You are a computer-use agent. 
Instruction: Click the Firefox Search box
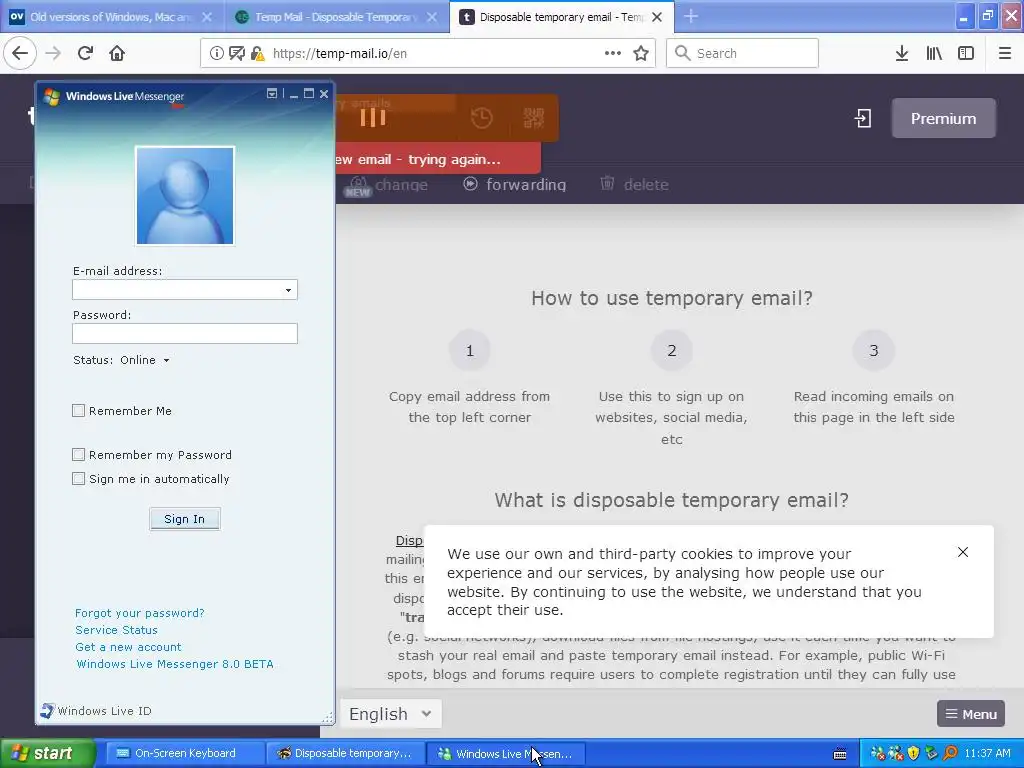(x=743, y=53)
